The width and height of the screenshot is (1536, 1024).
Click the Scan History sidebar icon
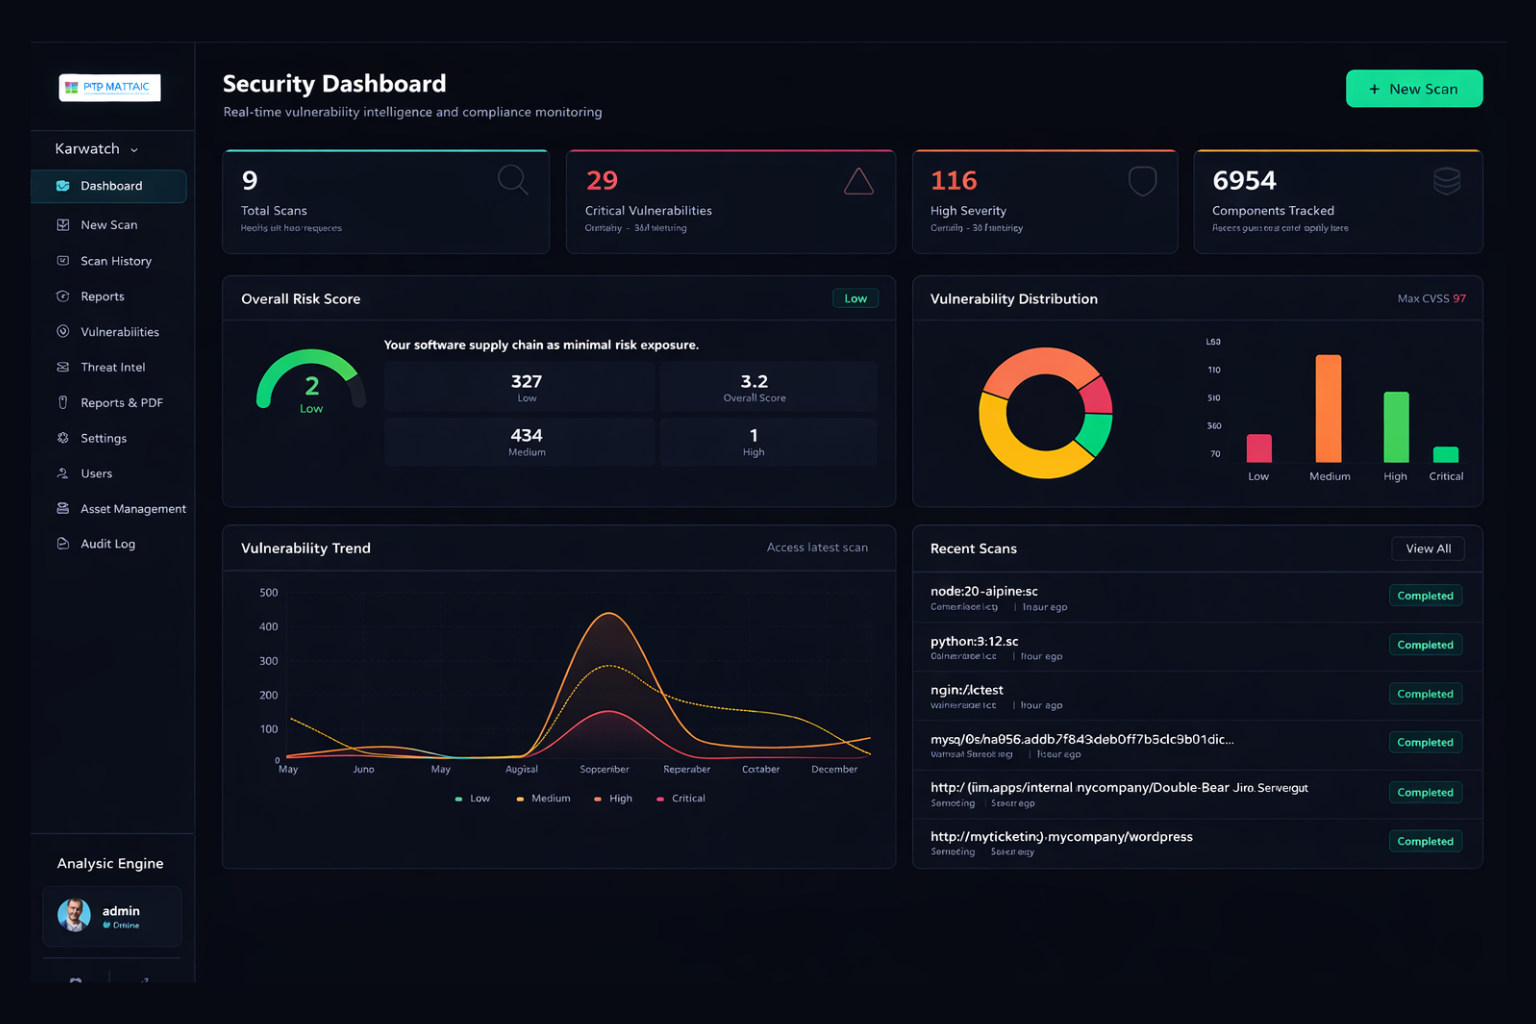[x=63, y=261]
